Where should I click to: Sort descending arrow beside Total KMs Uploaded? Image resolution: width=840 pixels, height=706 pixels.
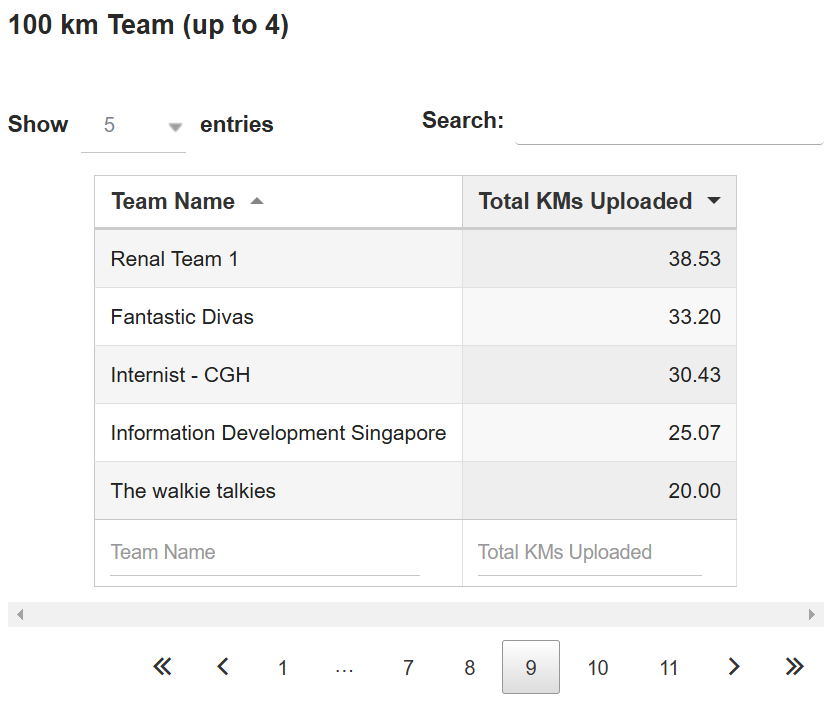(x=714, y=201)
